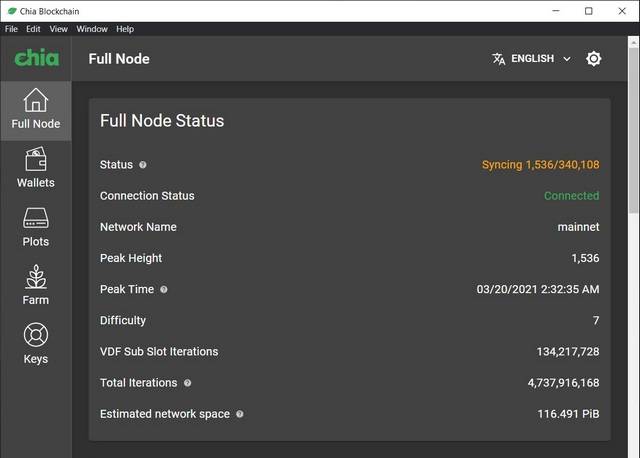Show help tooltip for Peak Time
This screenshot has height=458, width=640.
tap(164, 290)
